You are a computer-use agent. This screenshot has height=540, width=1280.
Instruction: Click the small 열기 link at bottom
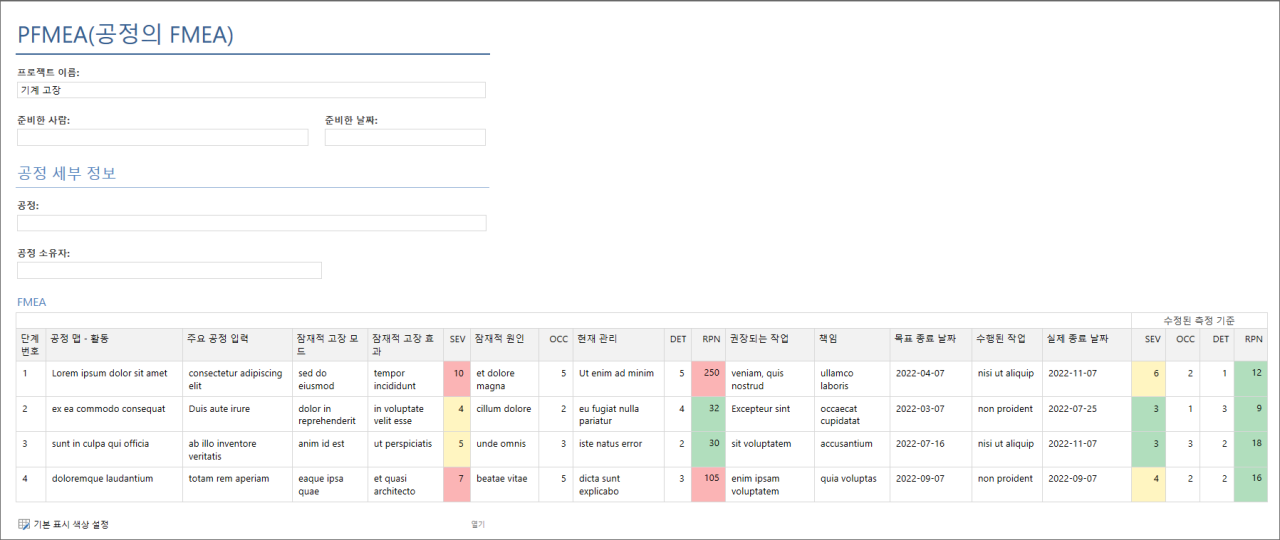477,524
